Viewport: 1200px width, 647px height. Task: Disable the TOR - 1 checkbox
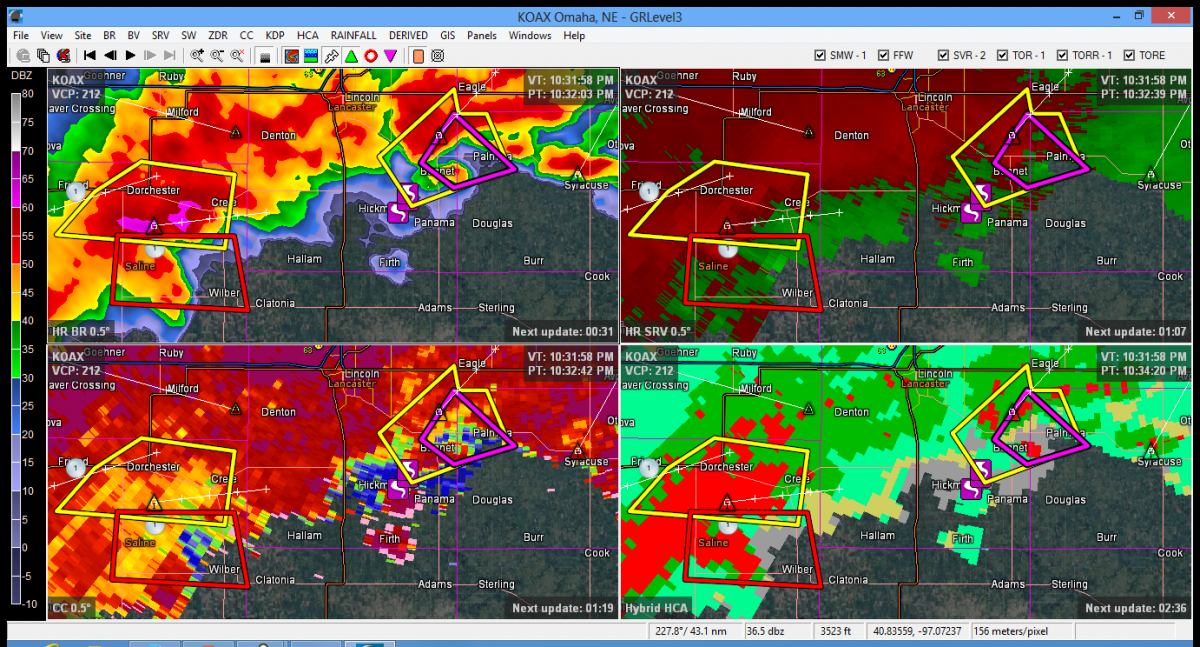point(1003,56)
